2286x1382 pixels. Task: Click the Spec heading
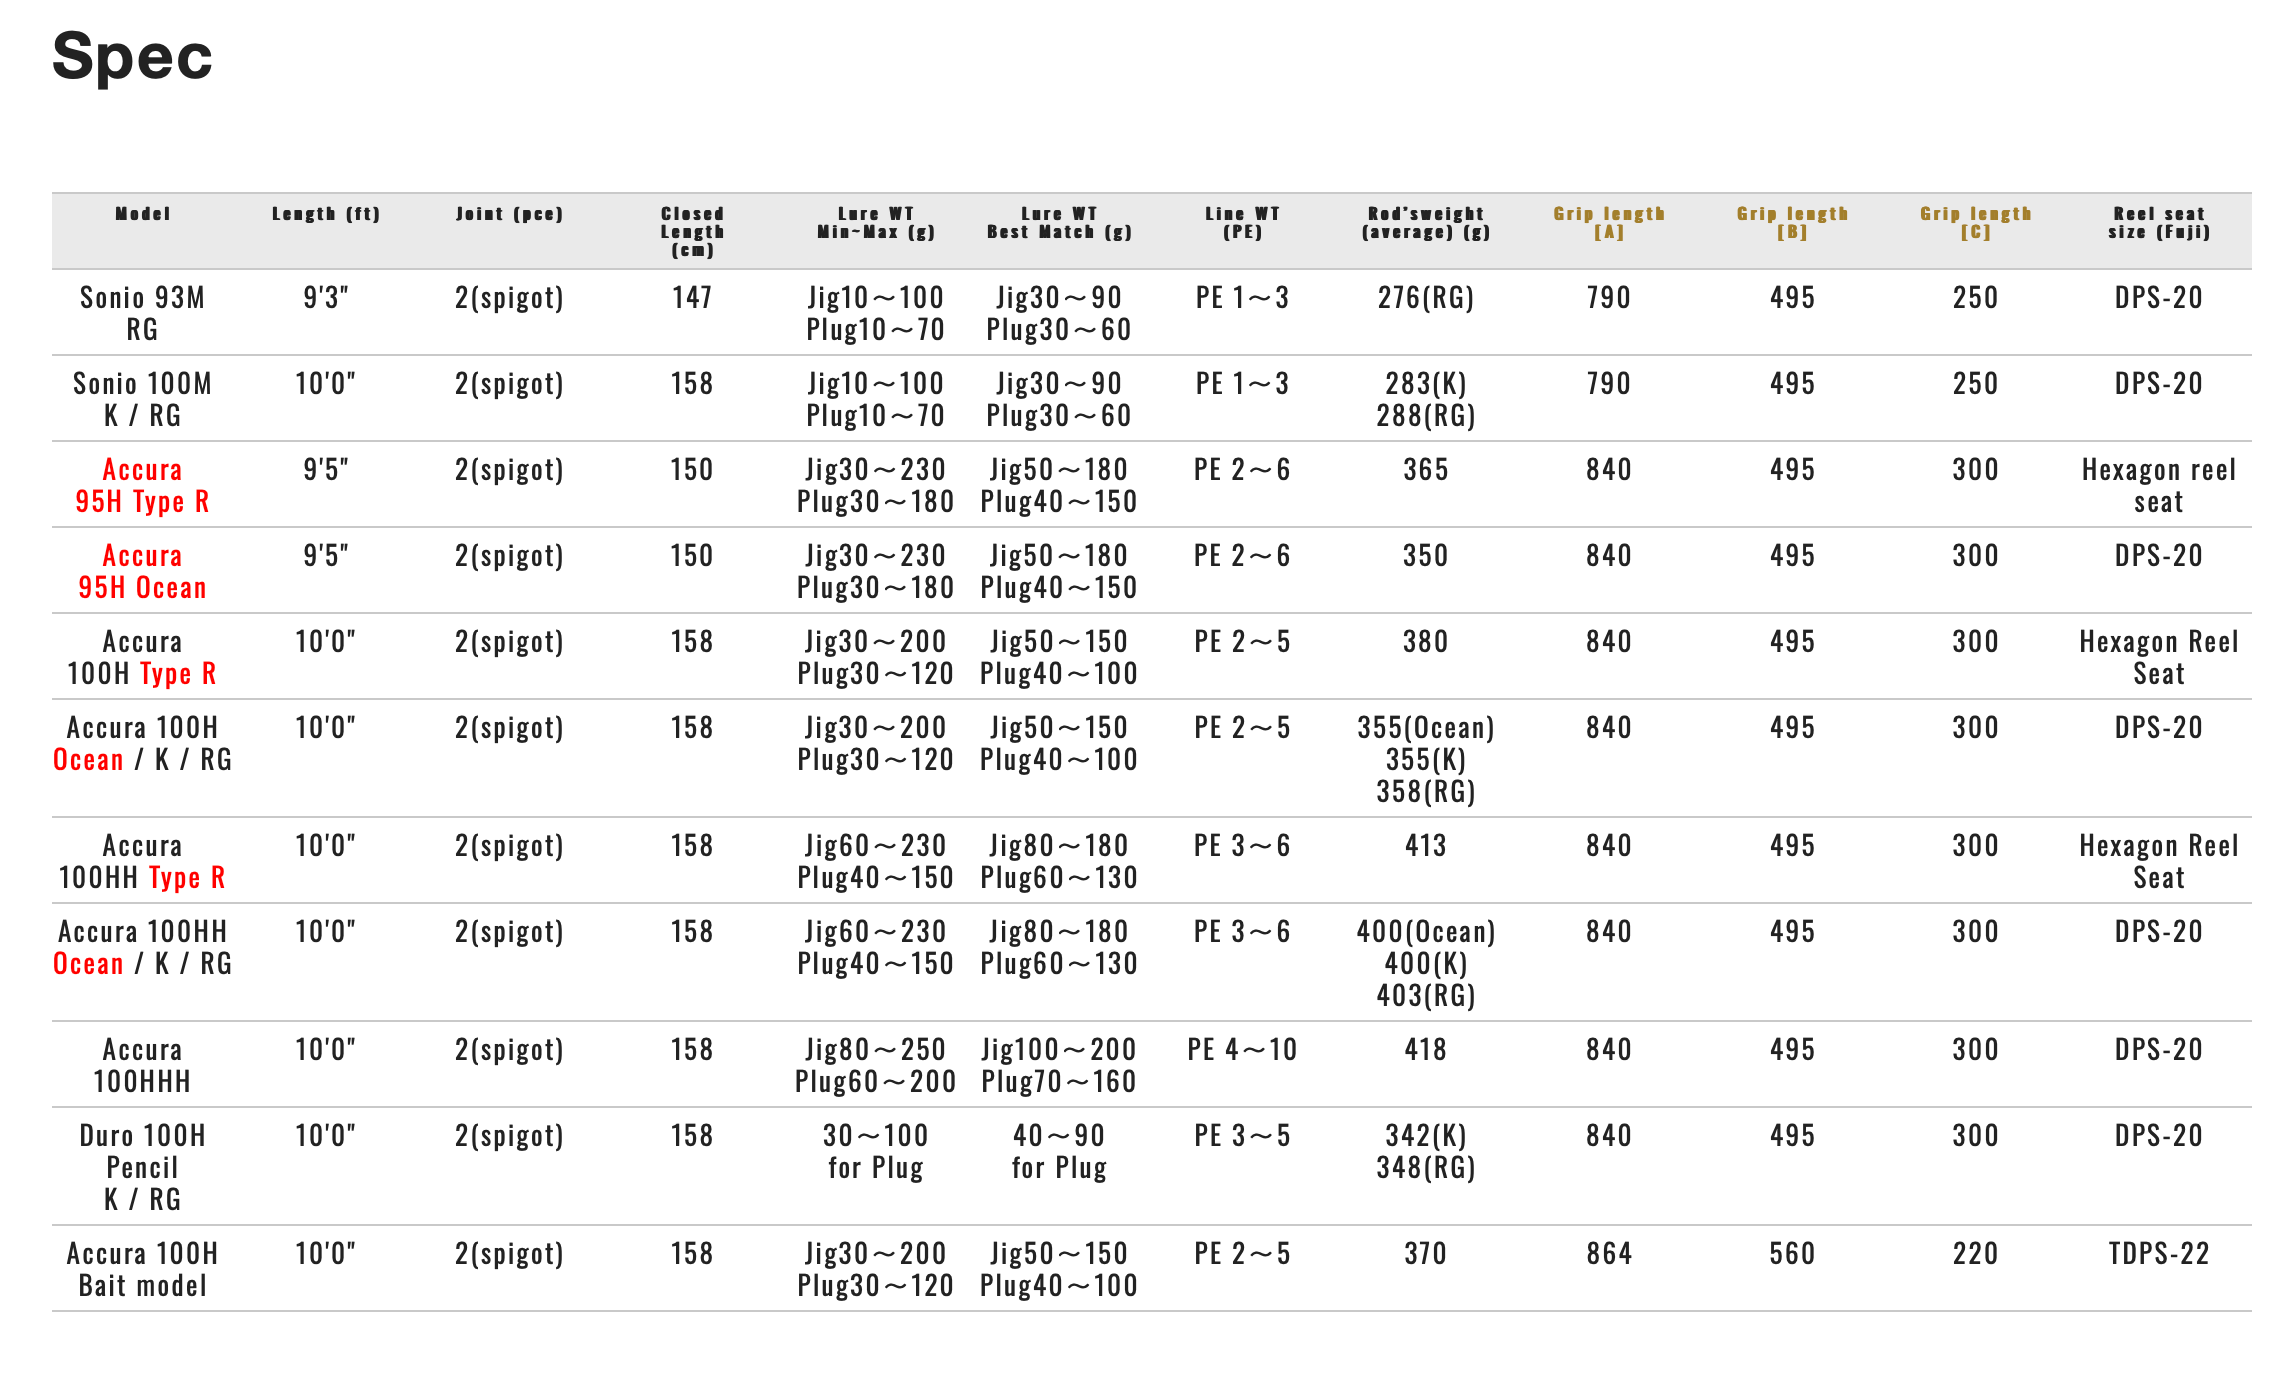coord(132,56)
